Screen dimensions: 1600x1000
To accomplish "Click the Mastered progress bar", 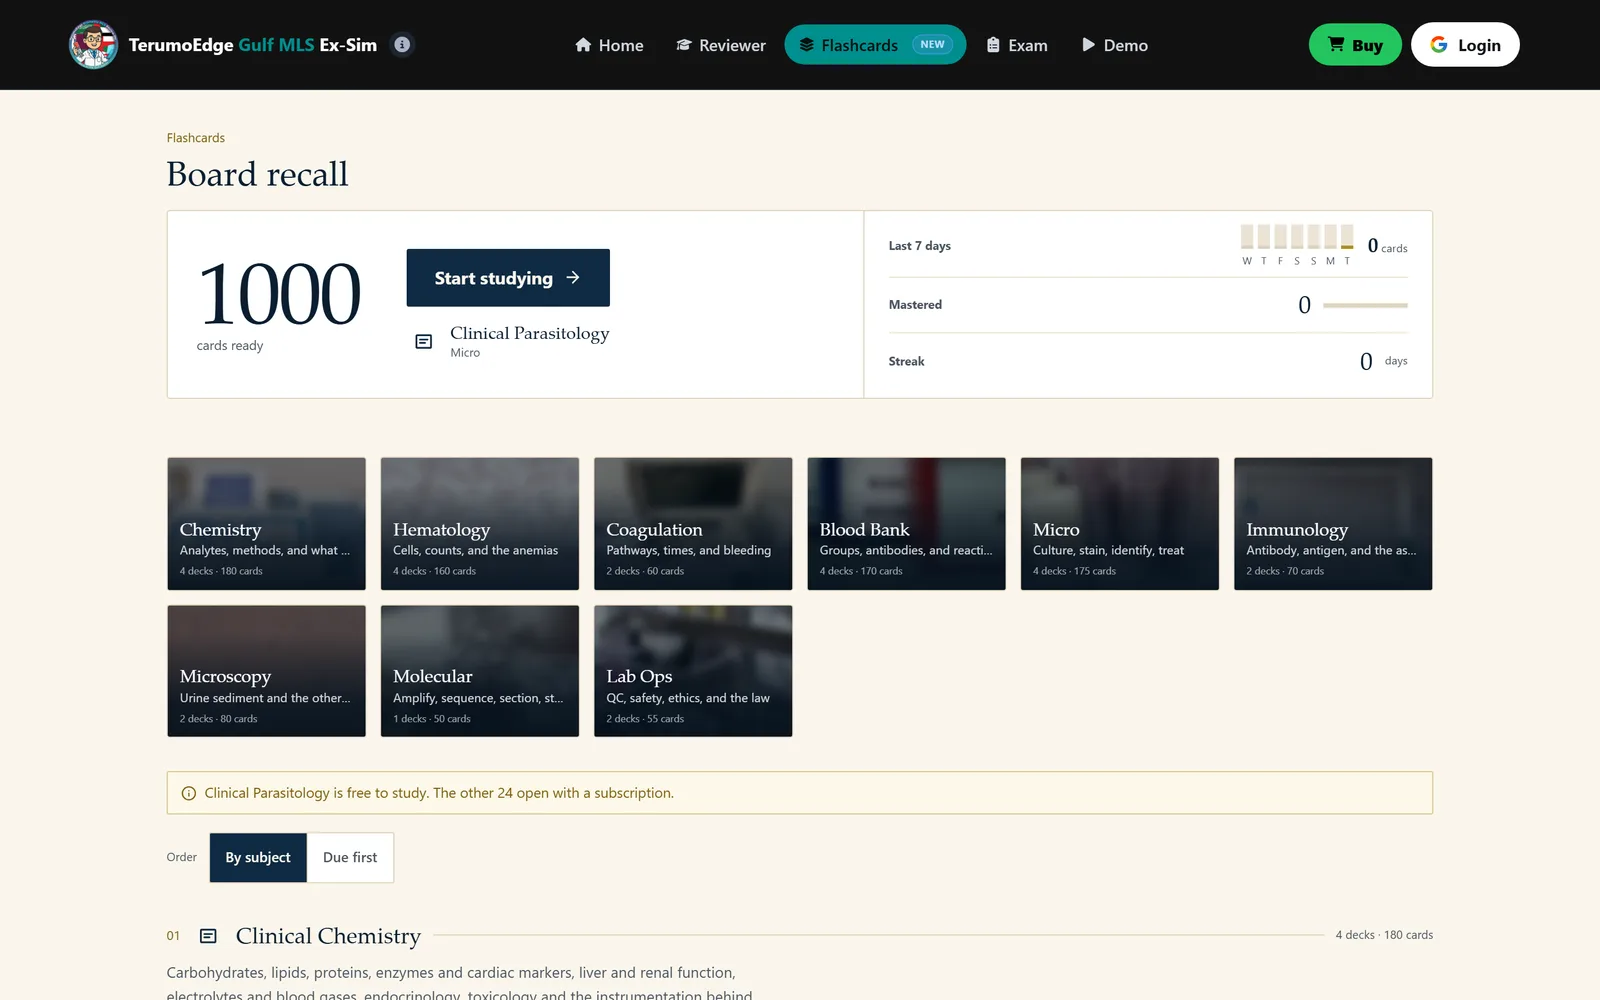I will pos(1365,305).
